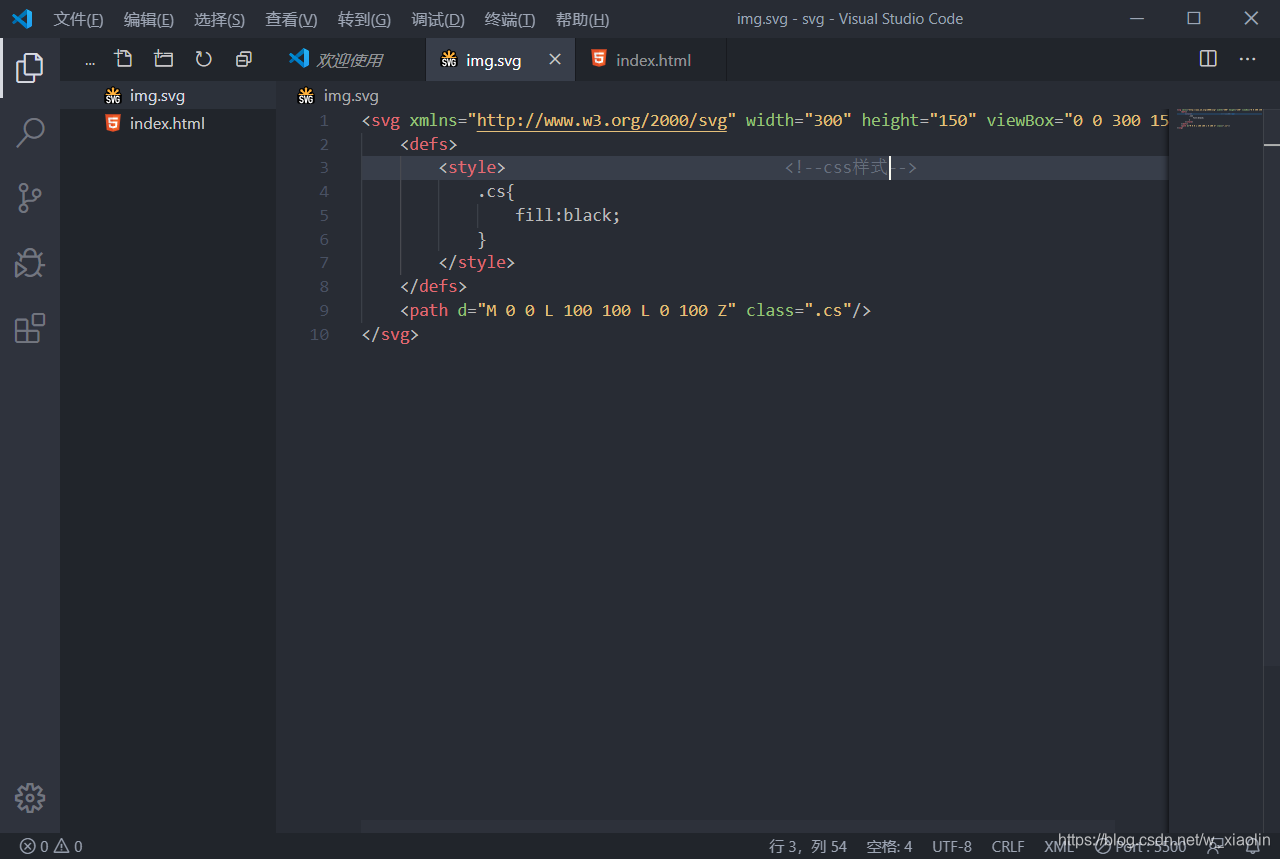Open the Explorer view in activity bar
This screenshot has width=1280, height=859.
pos(30,68)
